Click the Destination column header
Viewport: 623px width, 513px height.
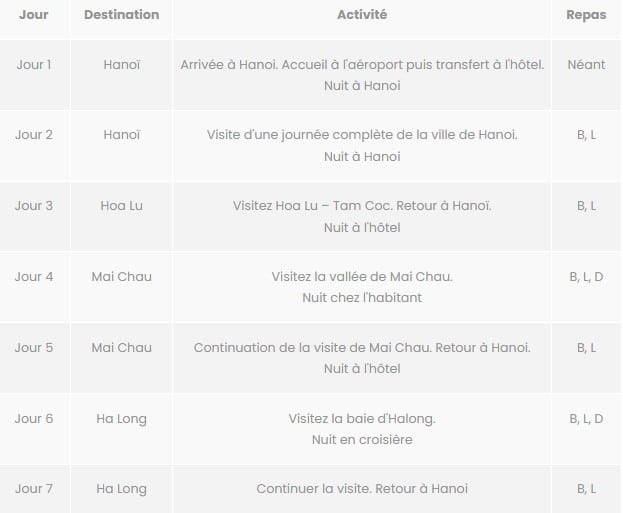point(122,15)
